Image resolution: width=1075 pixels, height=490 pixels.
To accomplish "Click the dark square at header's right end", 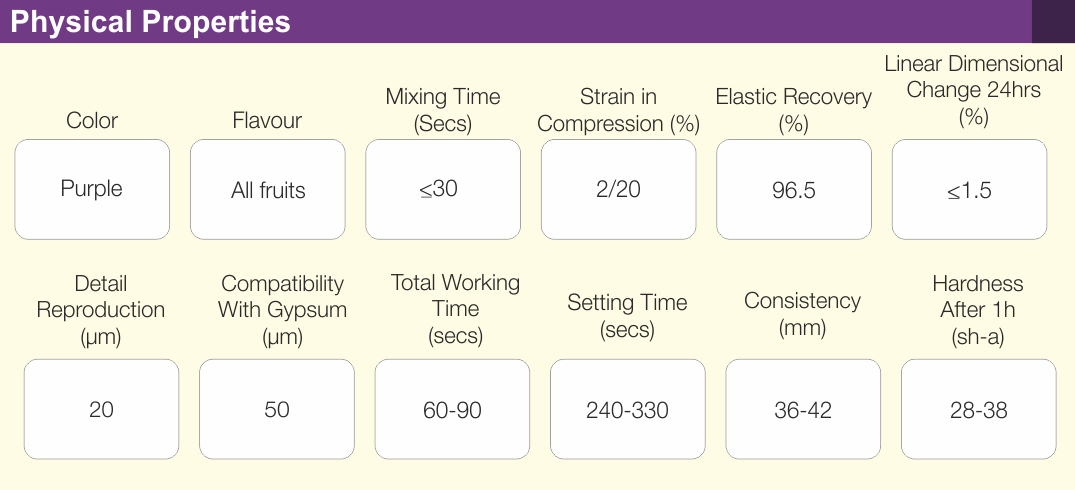I will (x=1053, y=21).
